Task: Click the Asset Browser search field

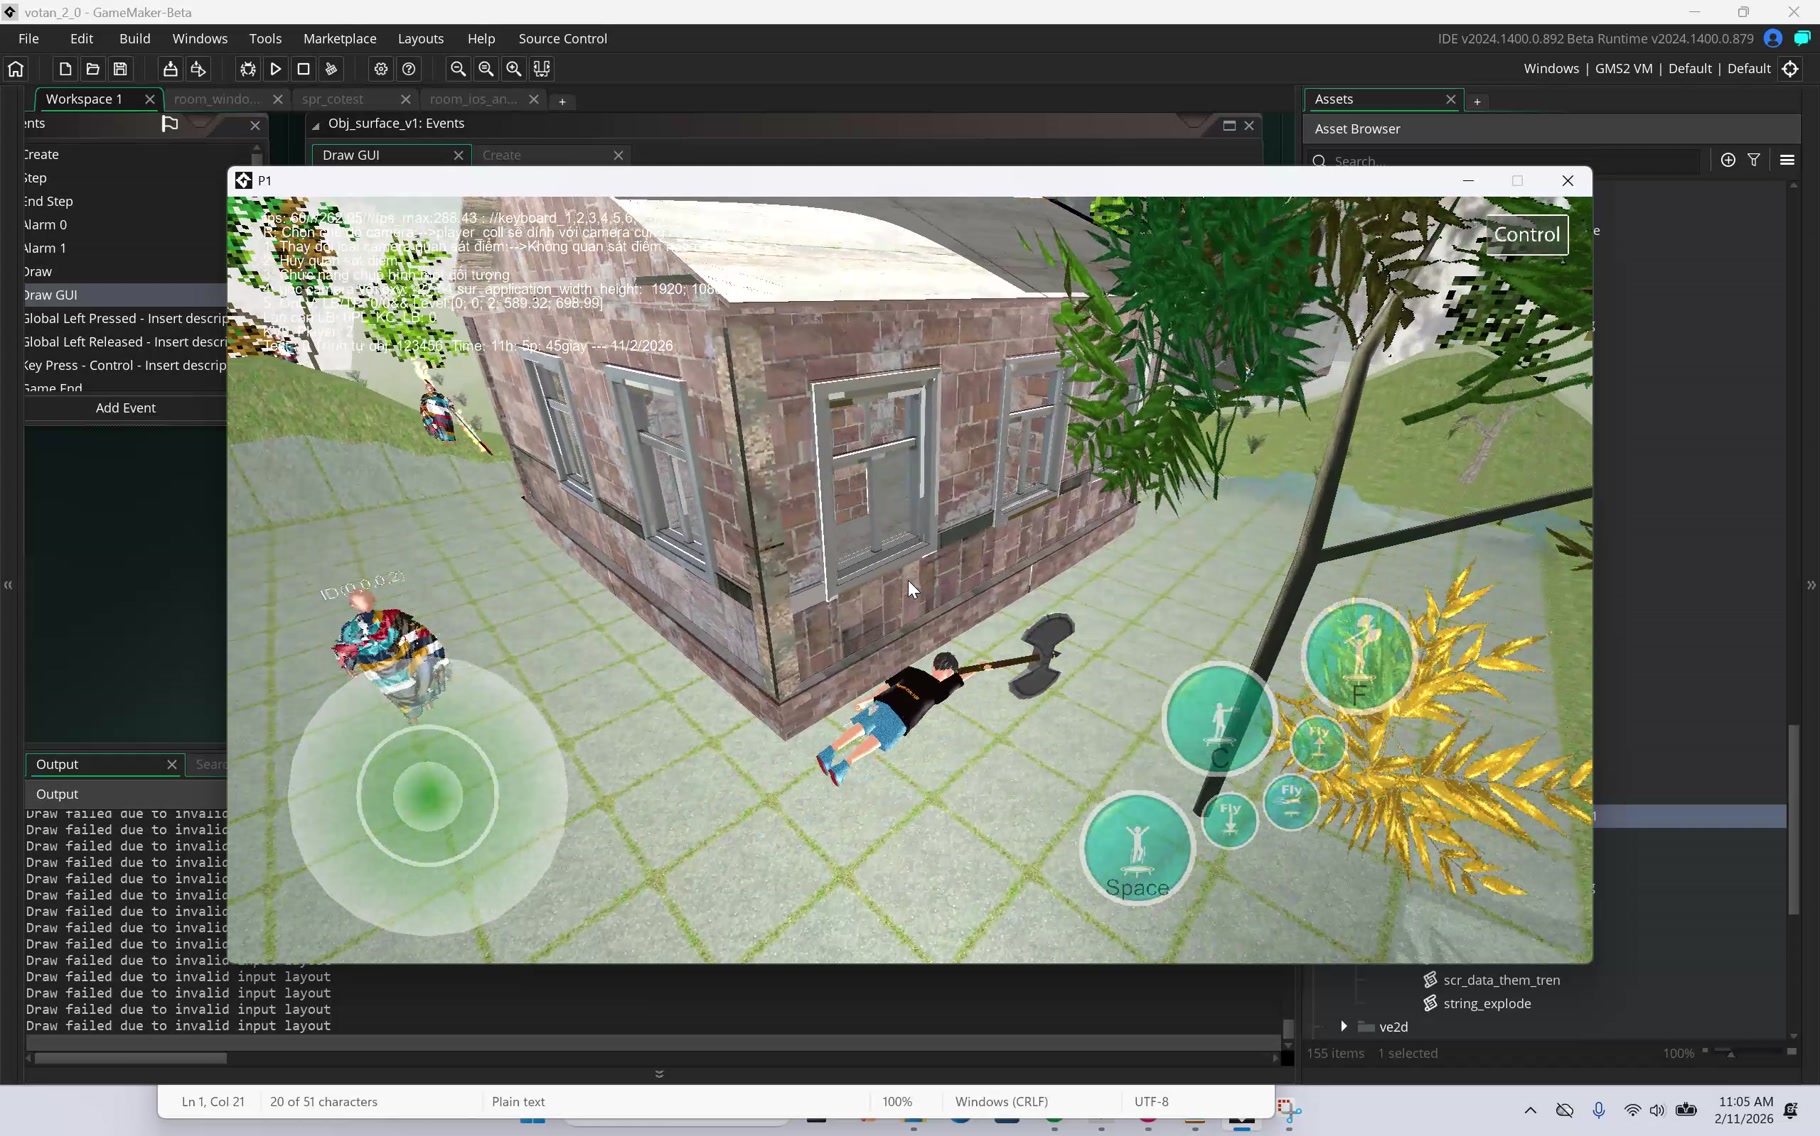Action: coord(1504,161)
